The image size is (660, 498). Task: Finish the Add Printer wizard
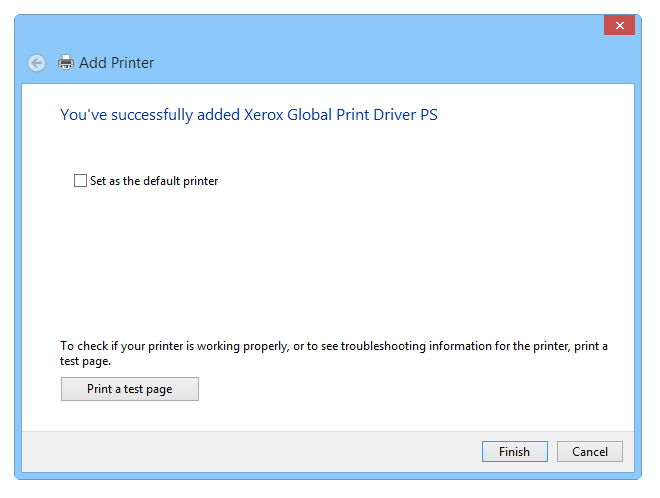click(515, 452)
